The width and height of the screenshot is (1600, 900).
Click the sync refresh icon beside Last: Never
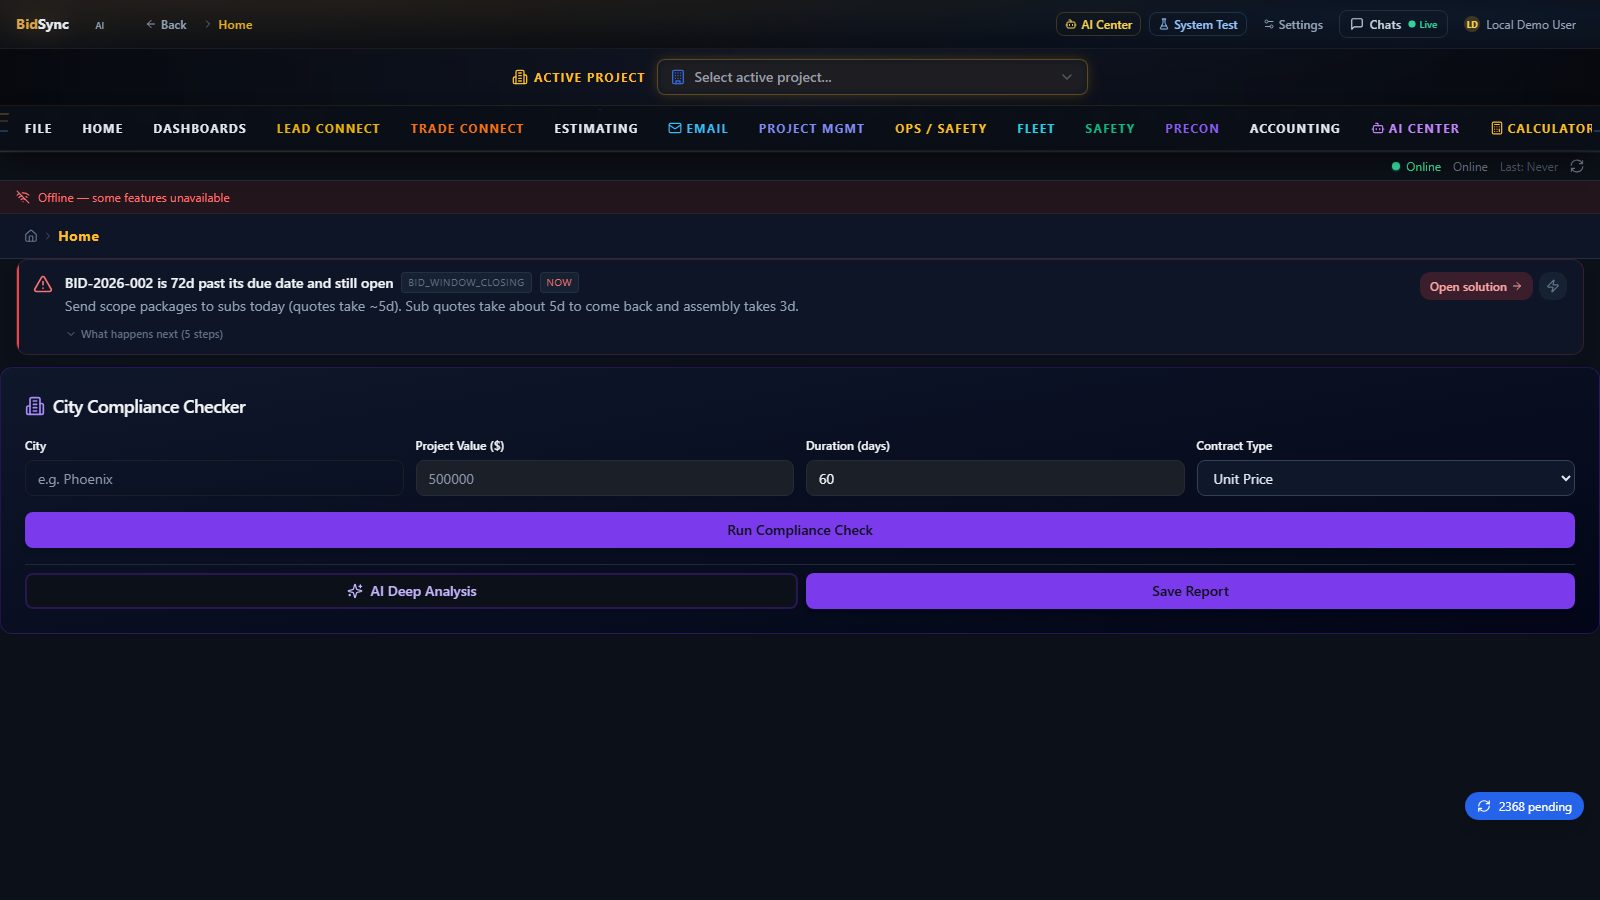click(x=1577, y=166)
